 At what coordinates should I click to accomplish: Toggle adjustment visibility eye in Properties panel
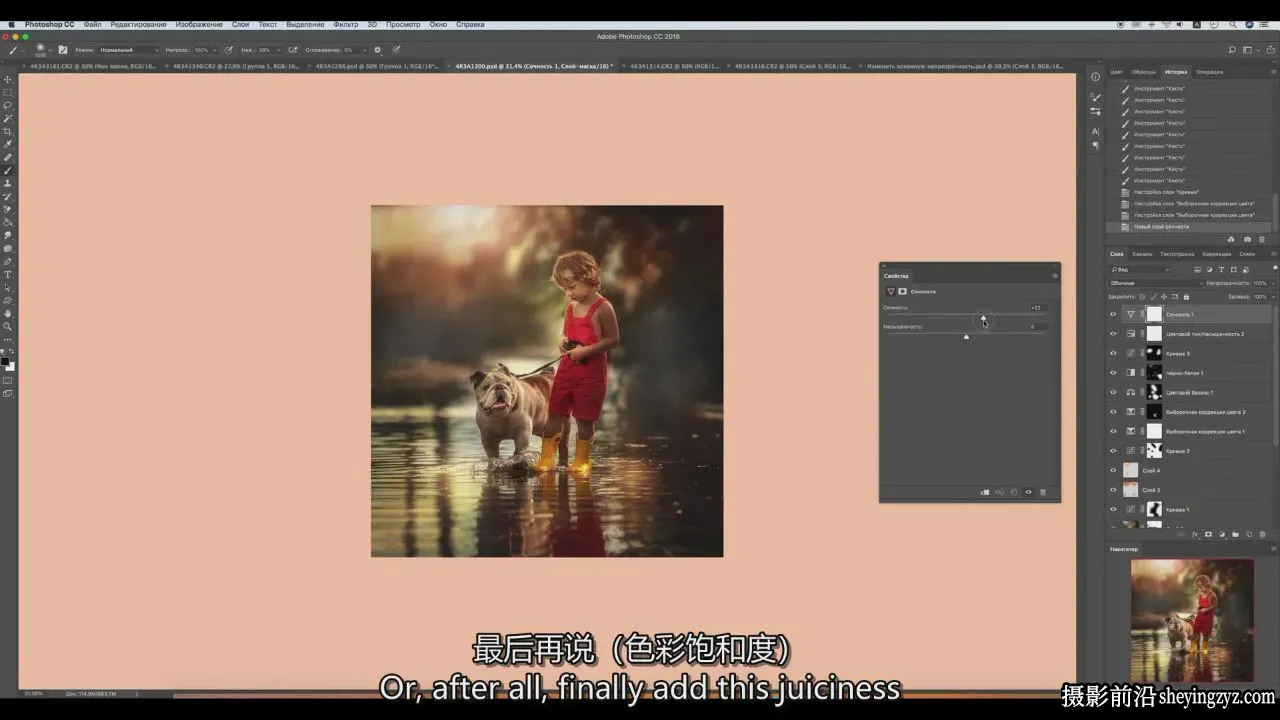pyautogui.click(x=1028, y=492)
